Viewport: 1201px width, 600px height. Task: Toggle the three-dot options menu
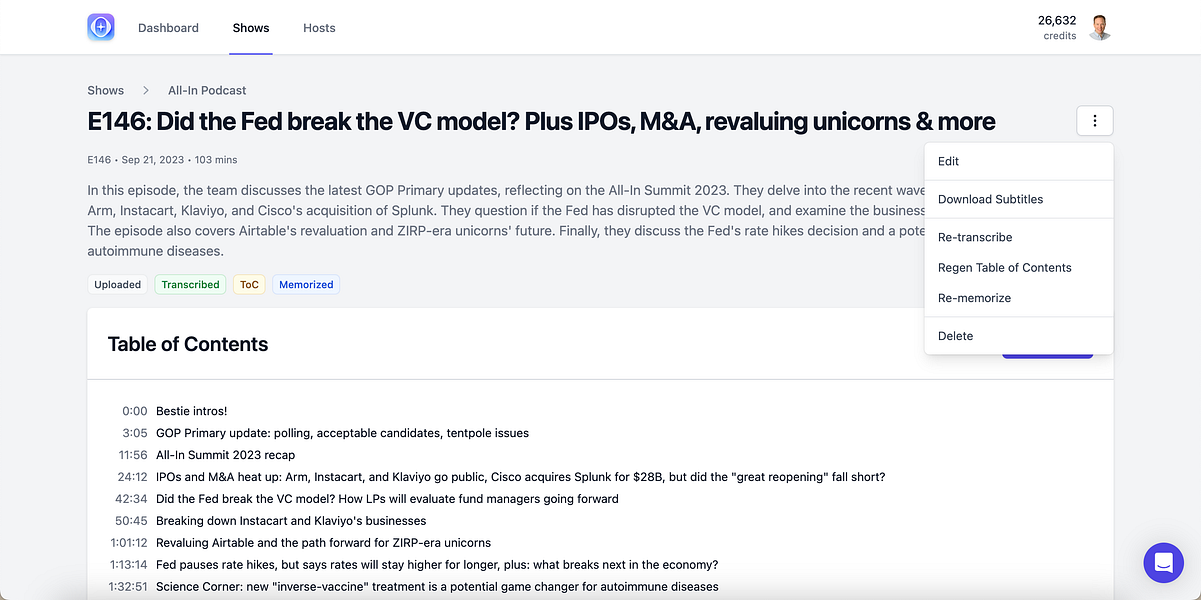1095,121
